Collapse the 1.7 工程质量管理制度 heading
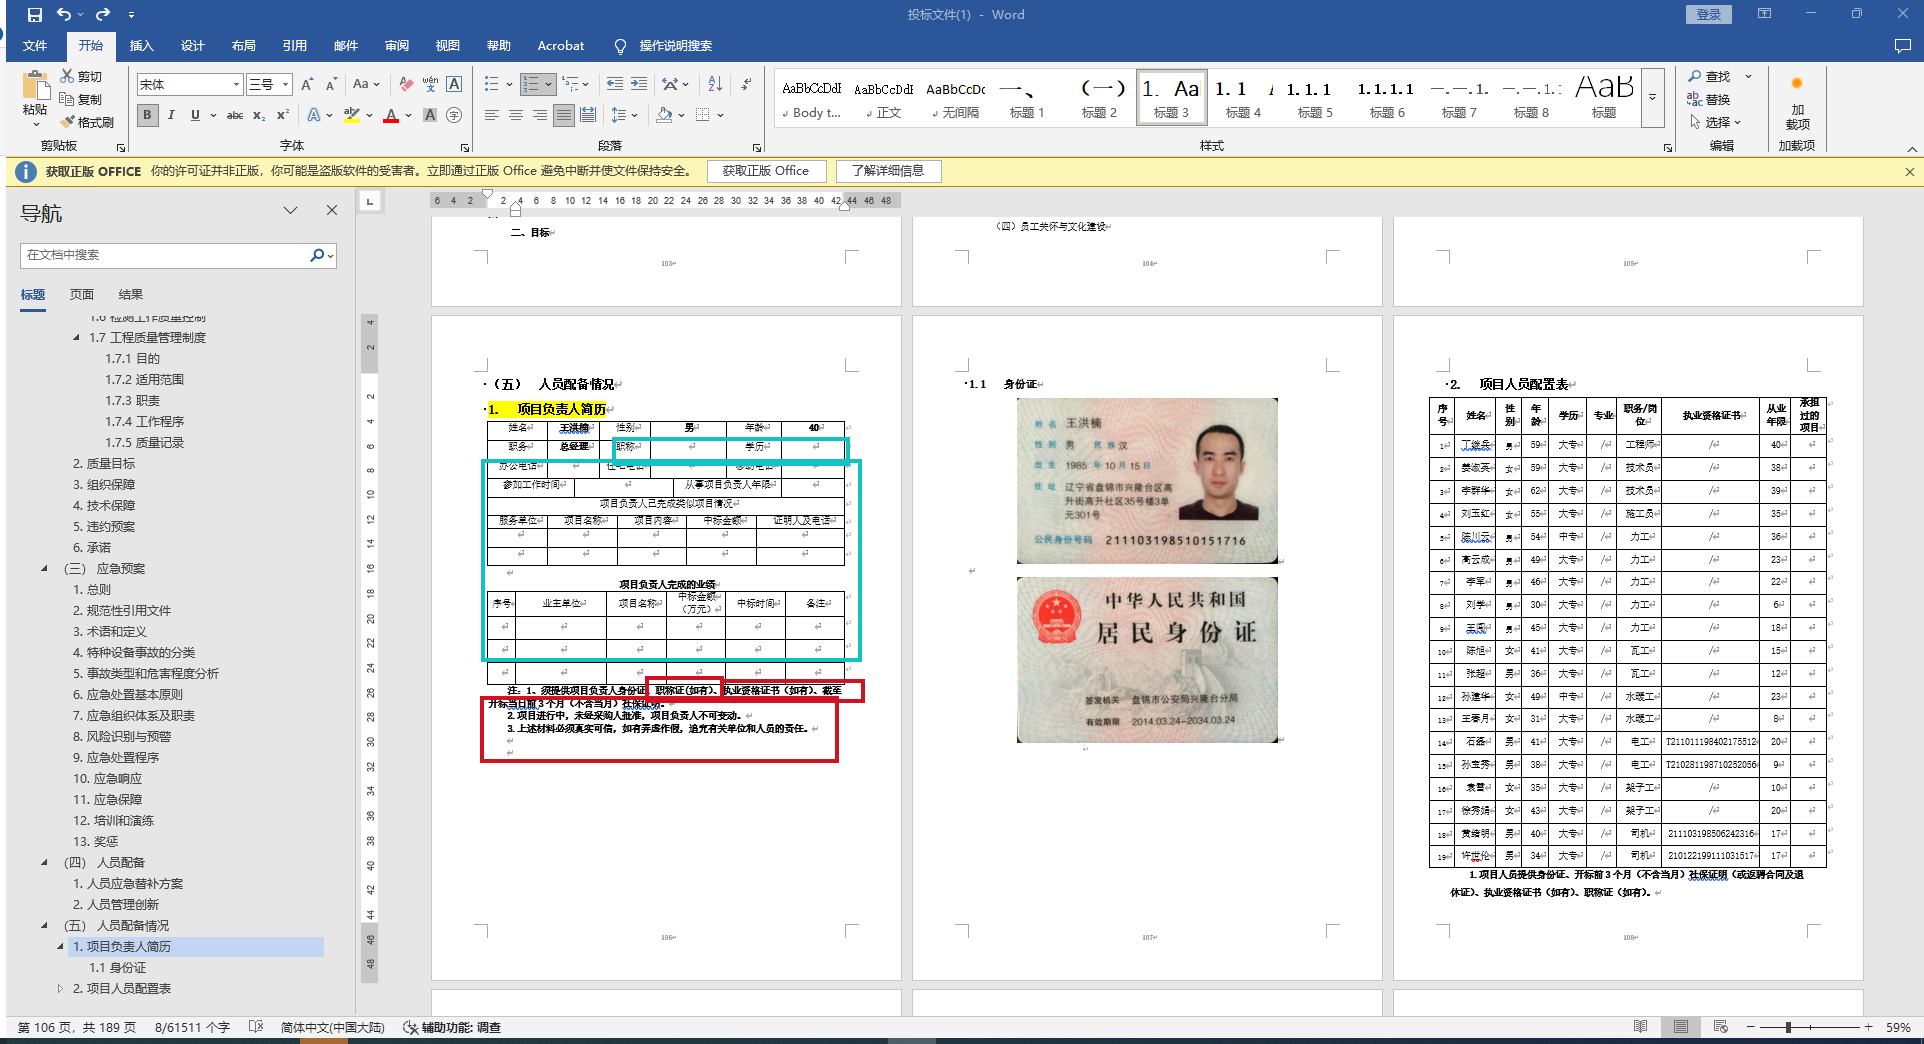This screenshot has height=1044, width=1924. point(77,338)
